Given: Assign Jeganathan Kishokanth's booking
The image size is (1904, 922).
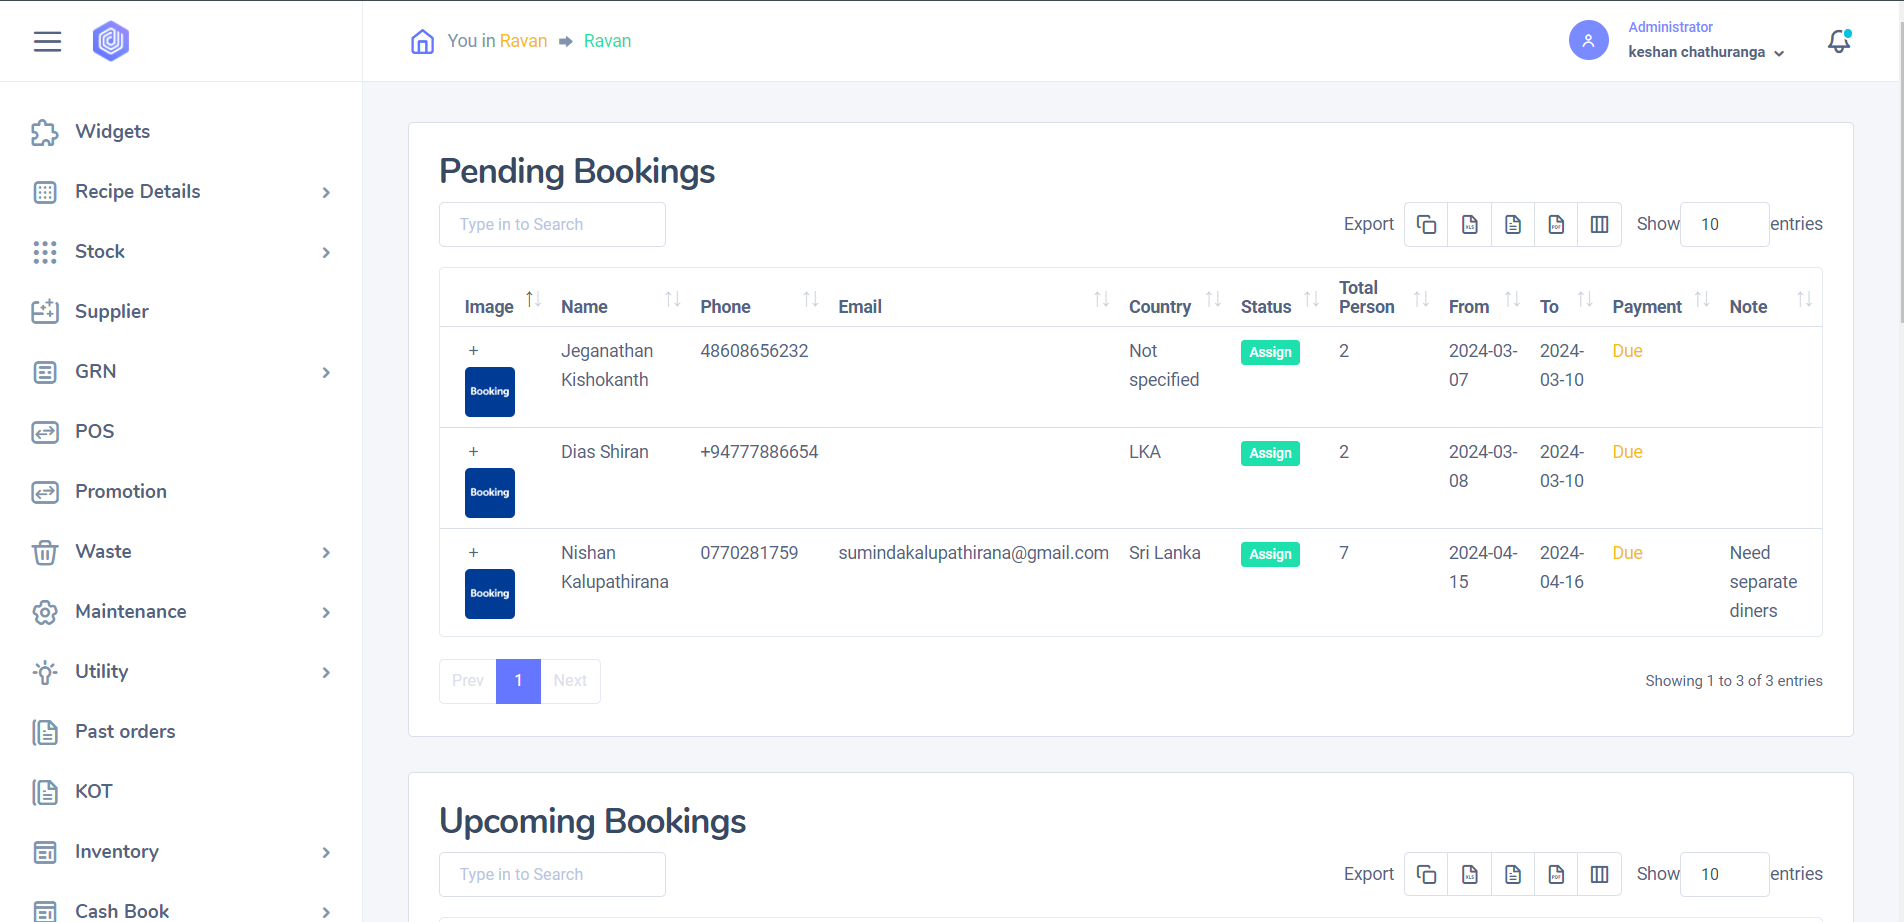Looking at the screenshot, I should pyautogui.click(x=1270, y=352).
